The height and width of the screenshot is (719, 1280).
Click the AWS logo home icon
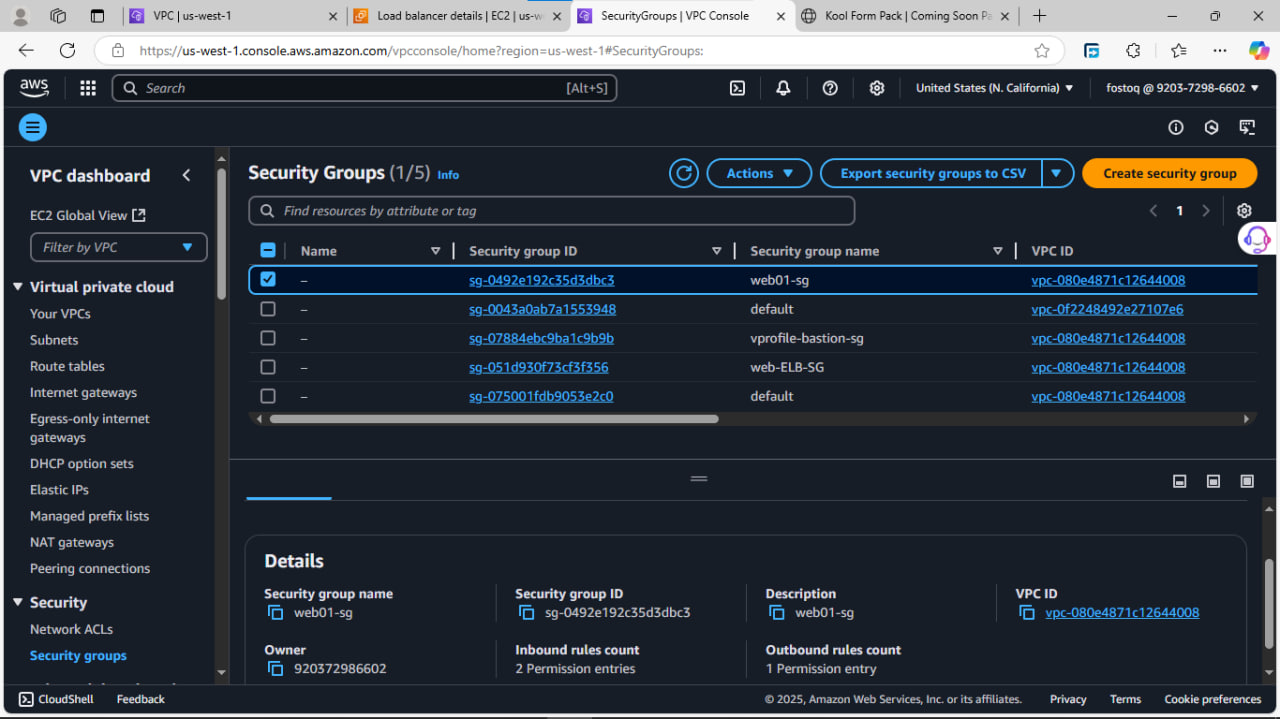34,88
